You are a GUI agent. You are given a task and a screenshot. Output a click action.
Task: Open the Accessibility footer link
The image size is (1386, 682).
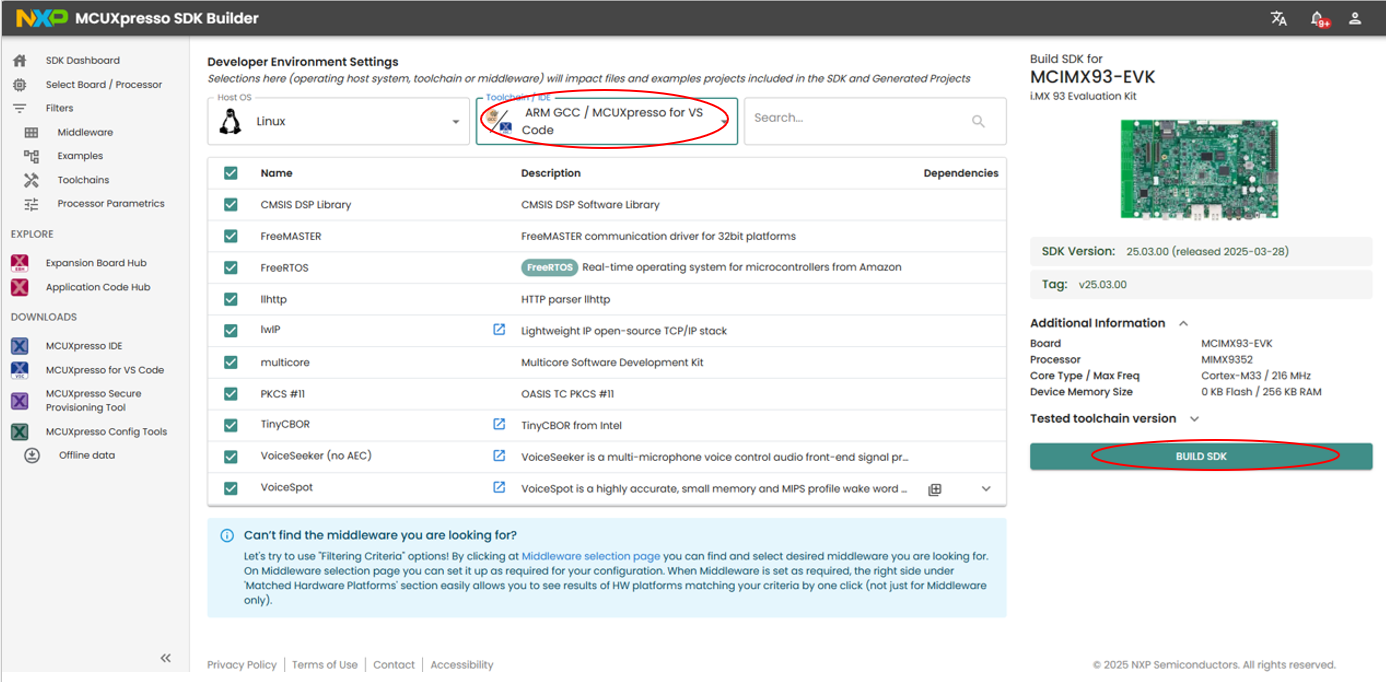coord(462,665)
